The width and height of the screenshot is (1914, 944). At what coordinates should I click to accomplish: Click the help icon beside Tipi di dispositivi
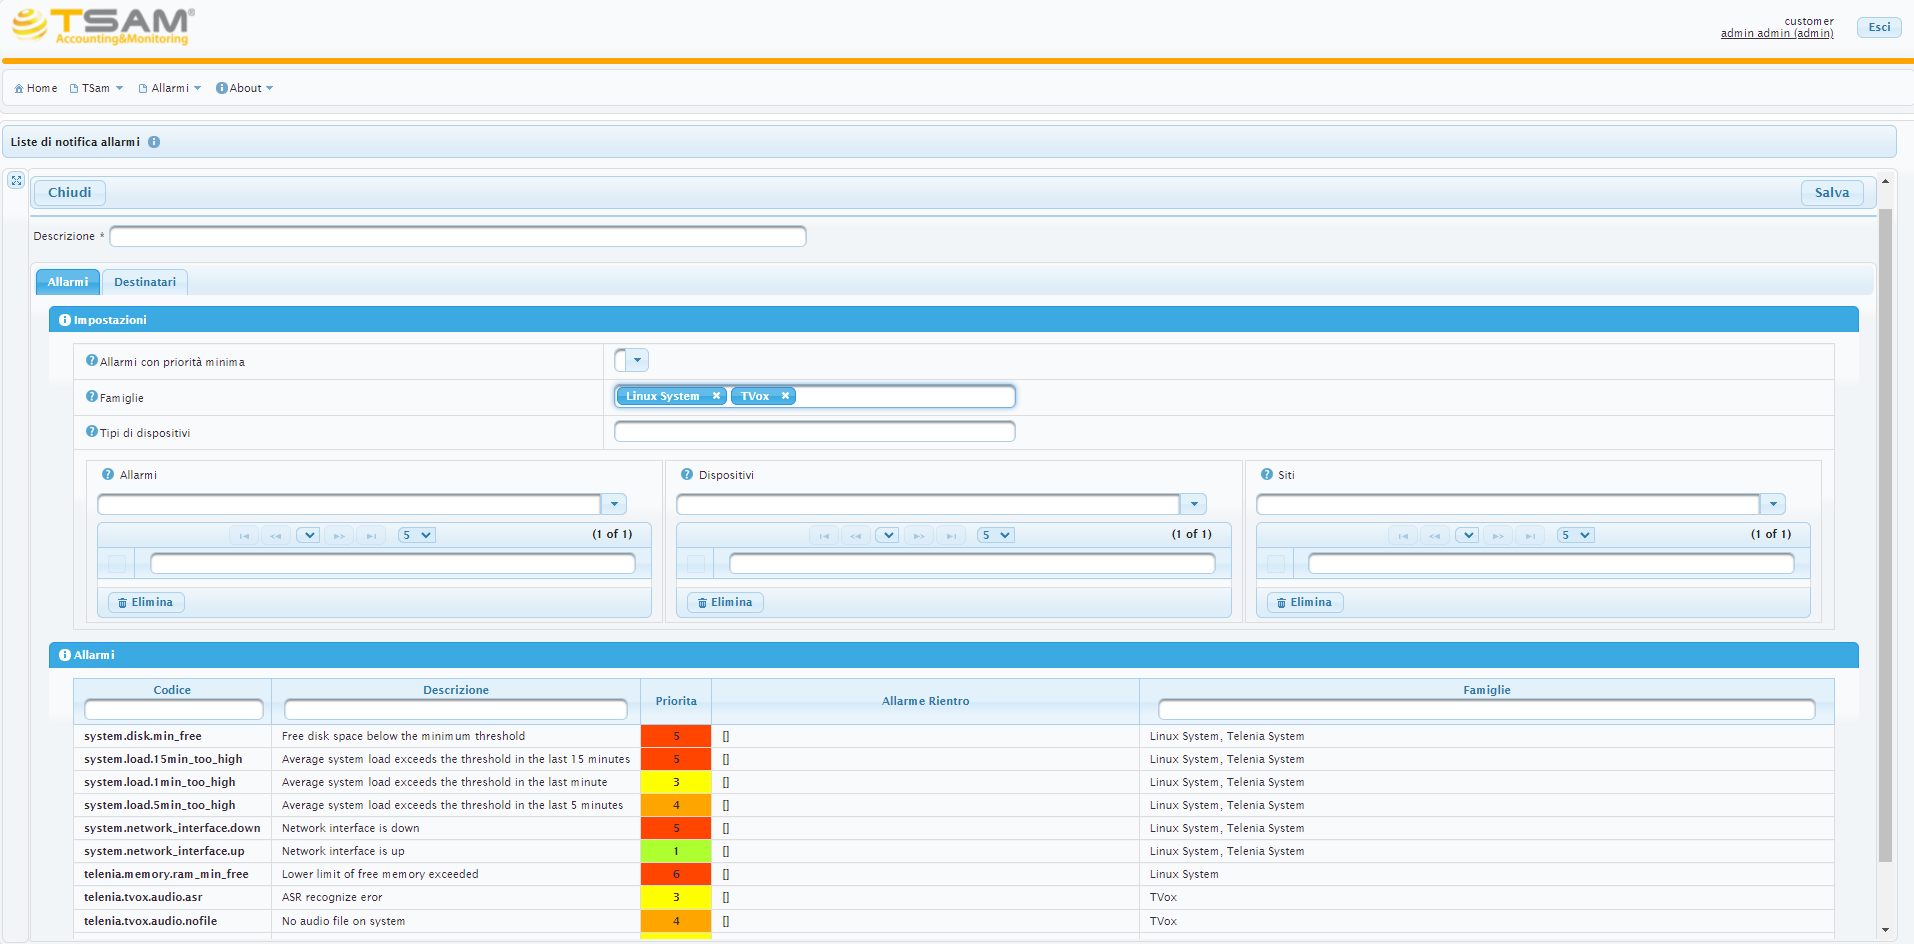tap(92, 431)
